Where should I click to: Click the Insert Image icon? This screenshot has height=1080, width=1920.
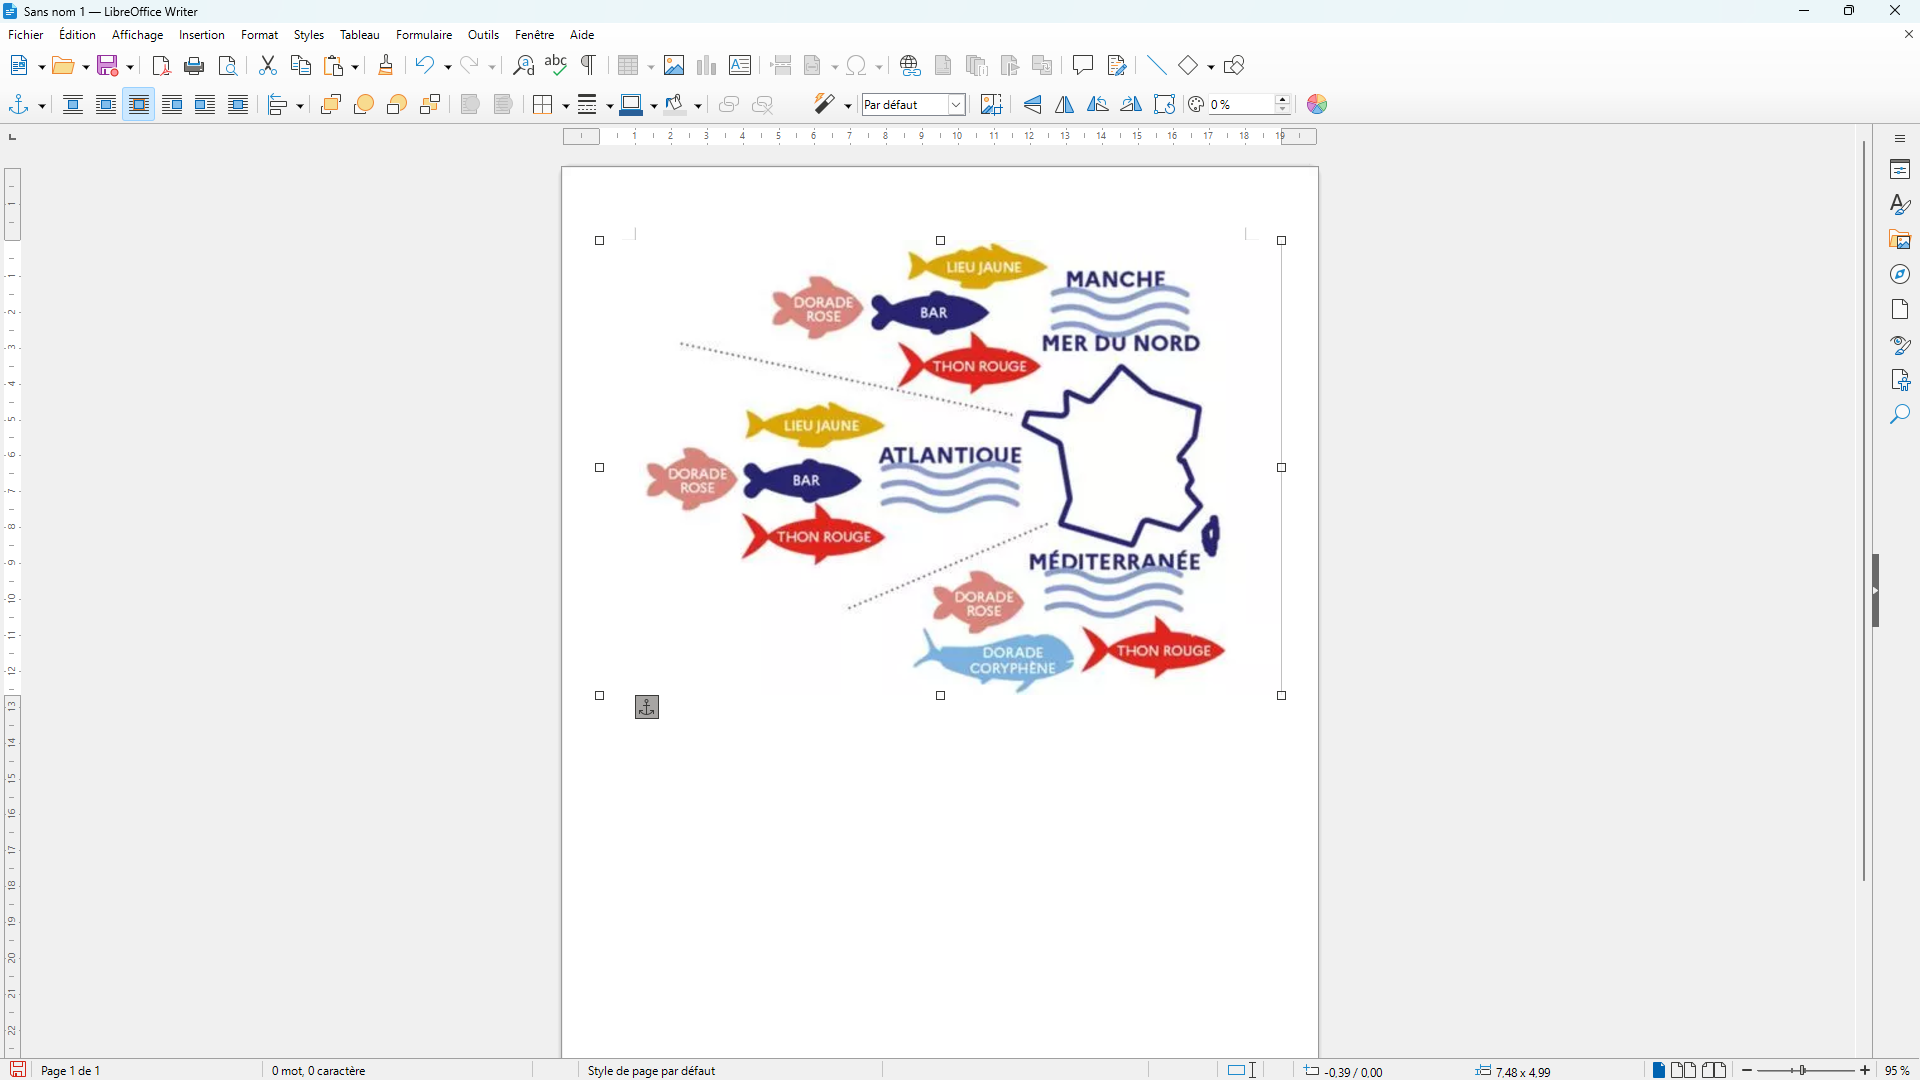(674, 66)
